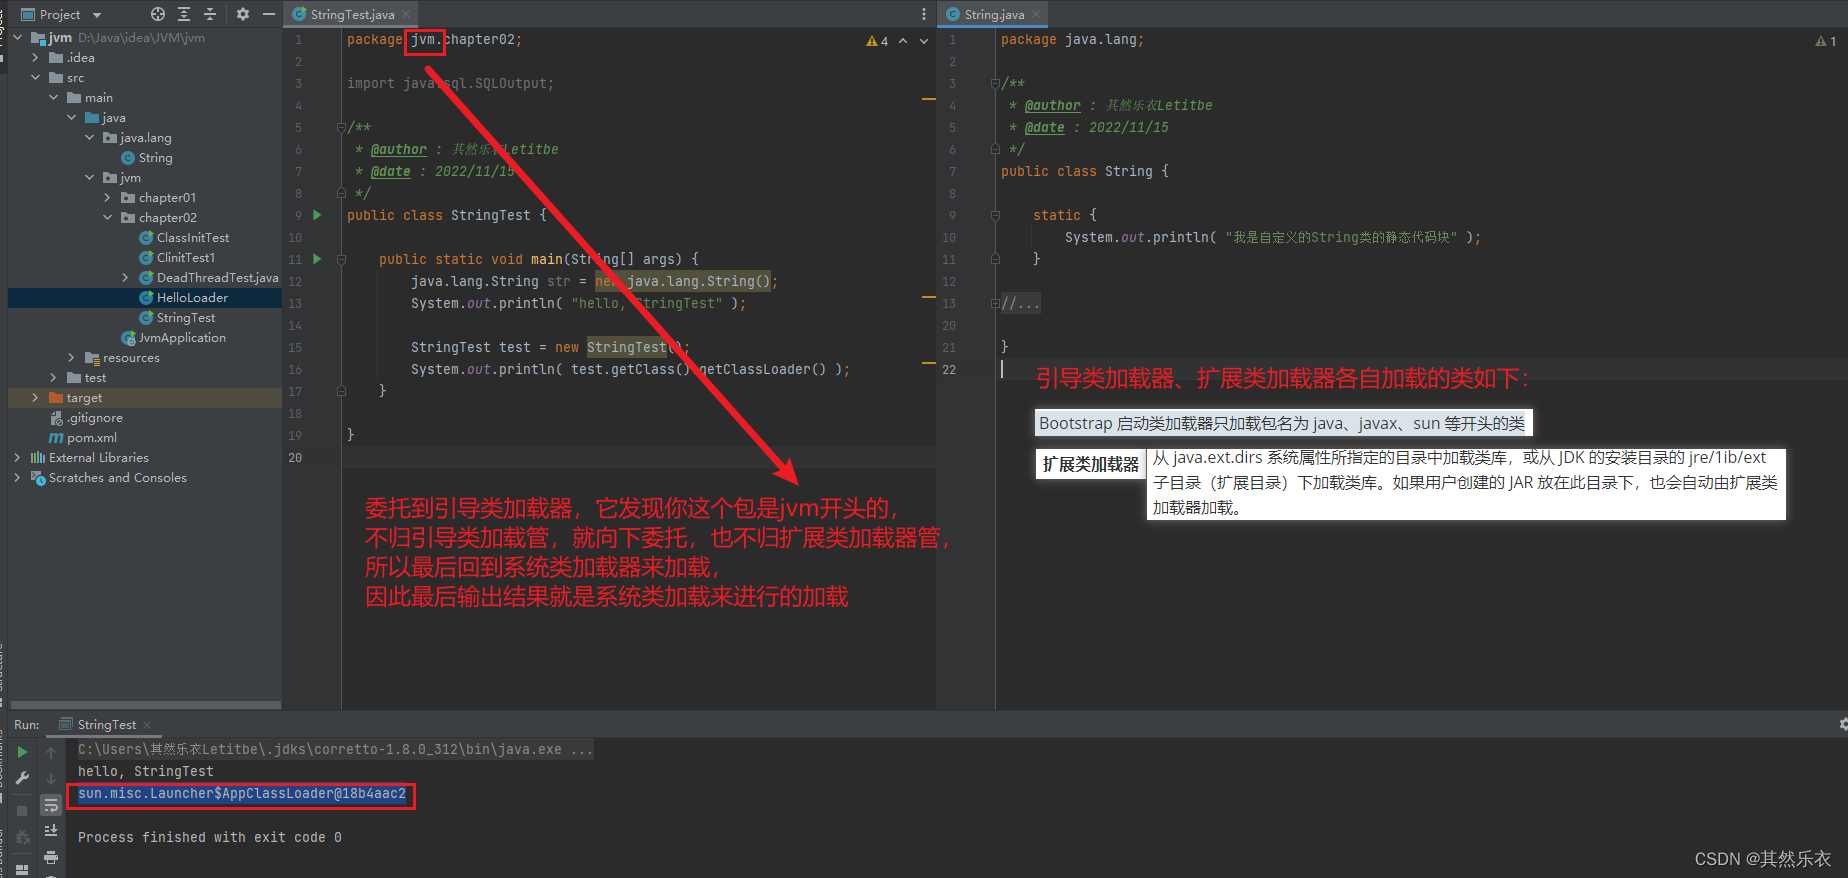Collapse the java.lang package
Image resolution: width=1848 pixels, height=878 pixels.
tap(90, 138)
